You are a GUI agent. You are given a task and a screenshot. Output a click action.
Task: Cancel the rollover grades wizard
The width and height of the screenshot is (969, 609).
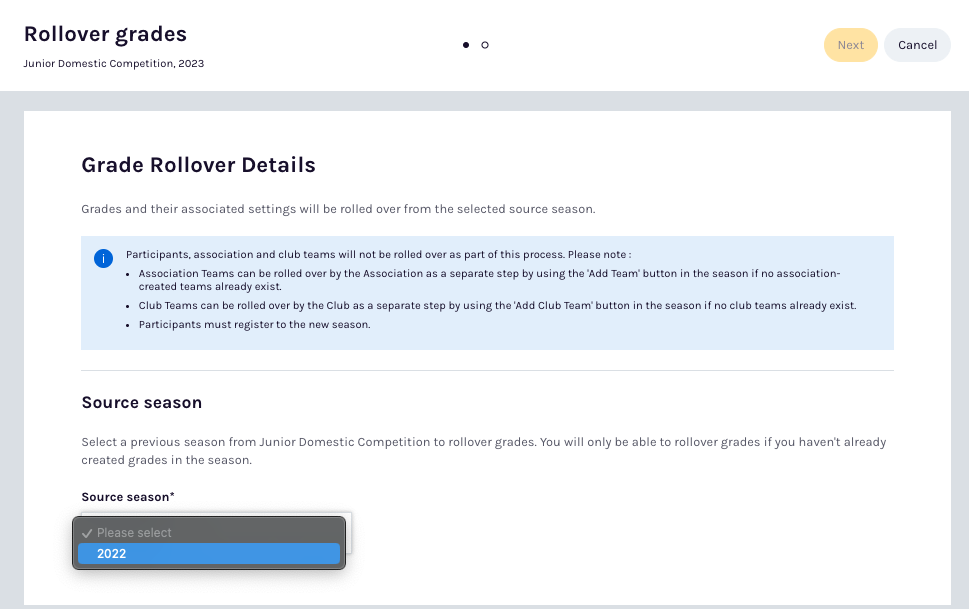click(x=916, y=45)
